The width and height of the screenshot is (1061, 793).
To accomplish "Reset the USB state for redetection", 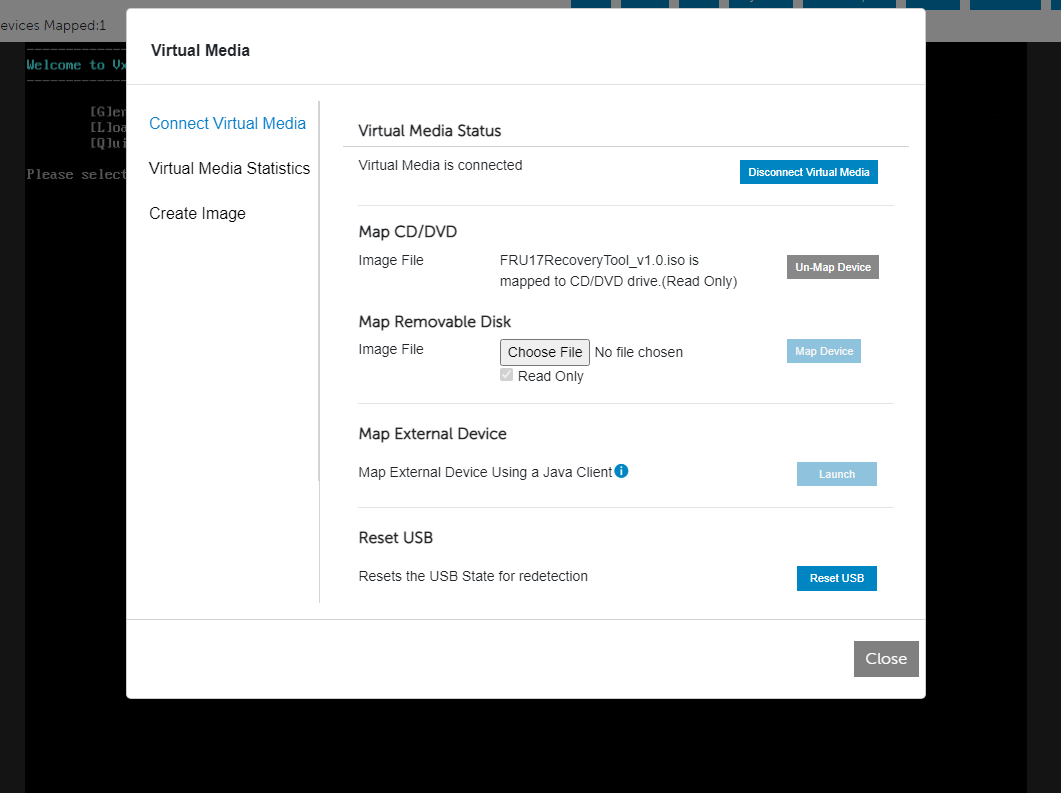I will [836, 578].
